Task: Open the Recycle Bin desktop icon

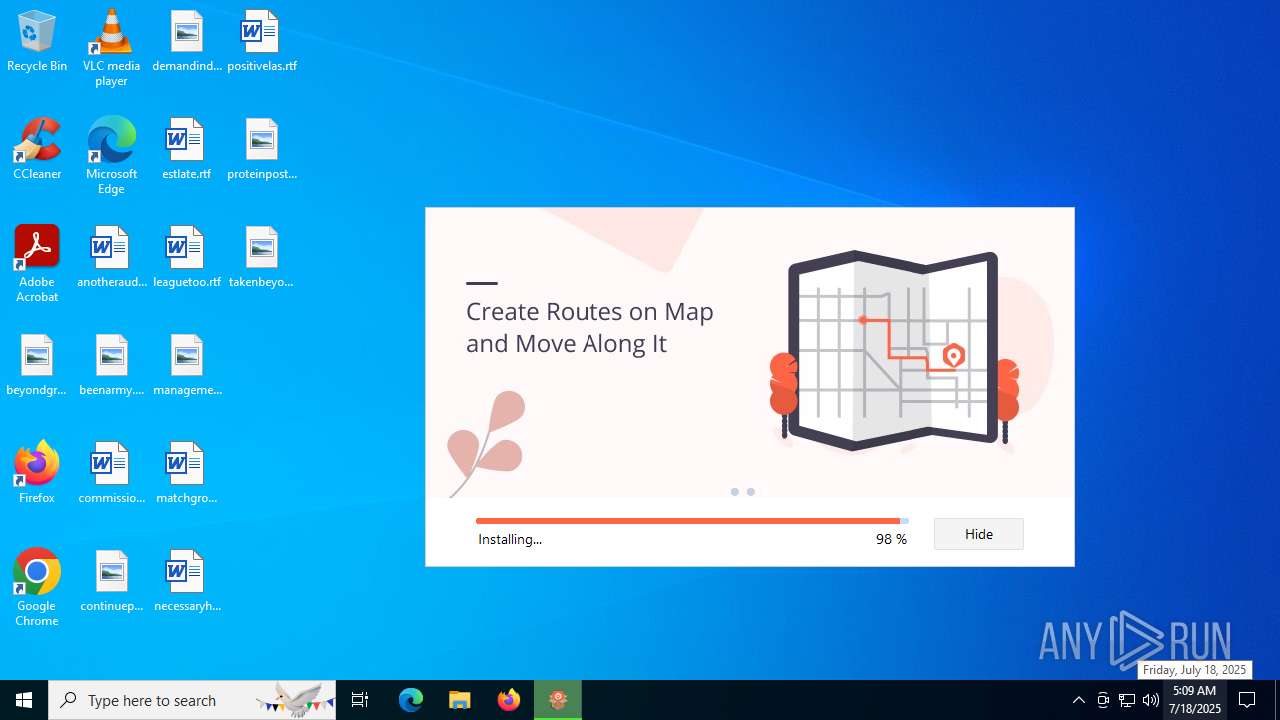Action: 37,42
